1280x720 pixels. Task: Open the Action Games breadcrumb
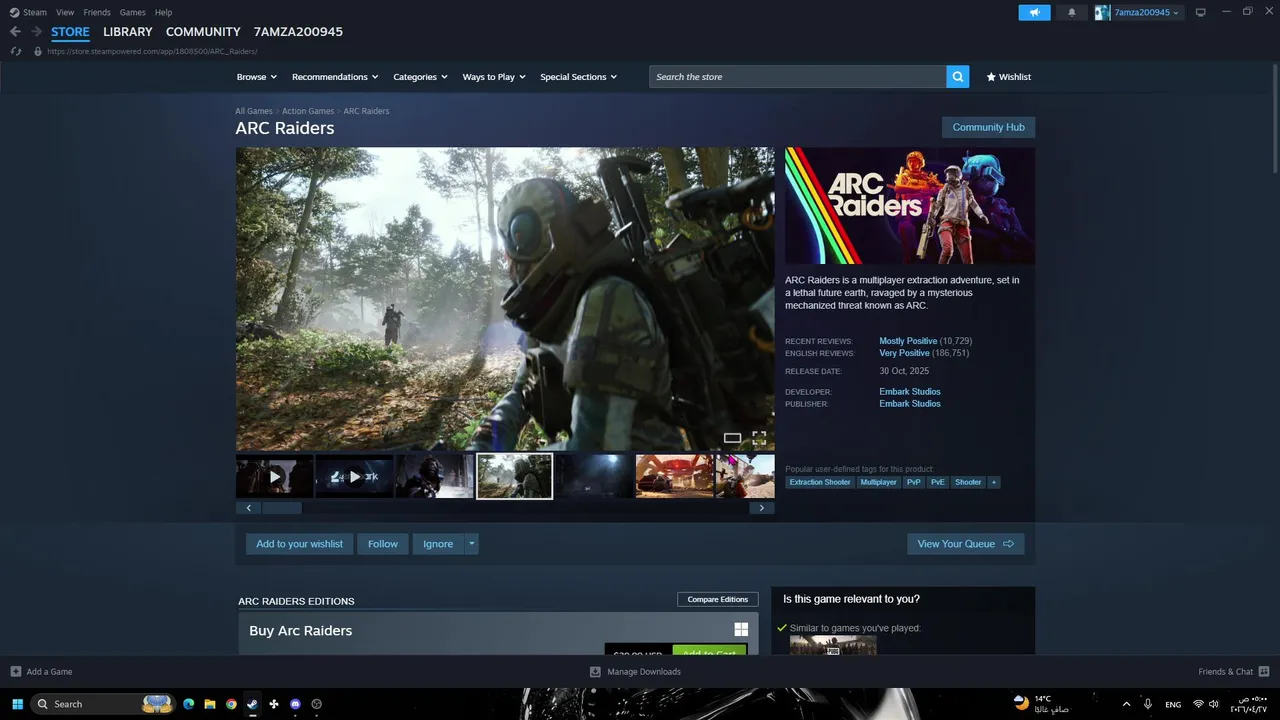pyautogui.click(x=308, y=111)
